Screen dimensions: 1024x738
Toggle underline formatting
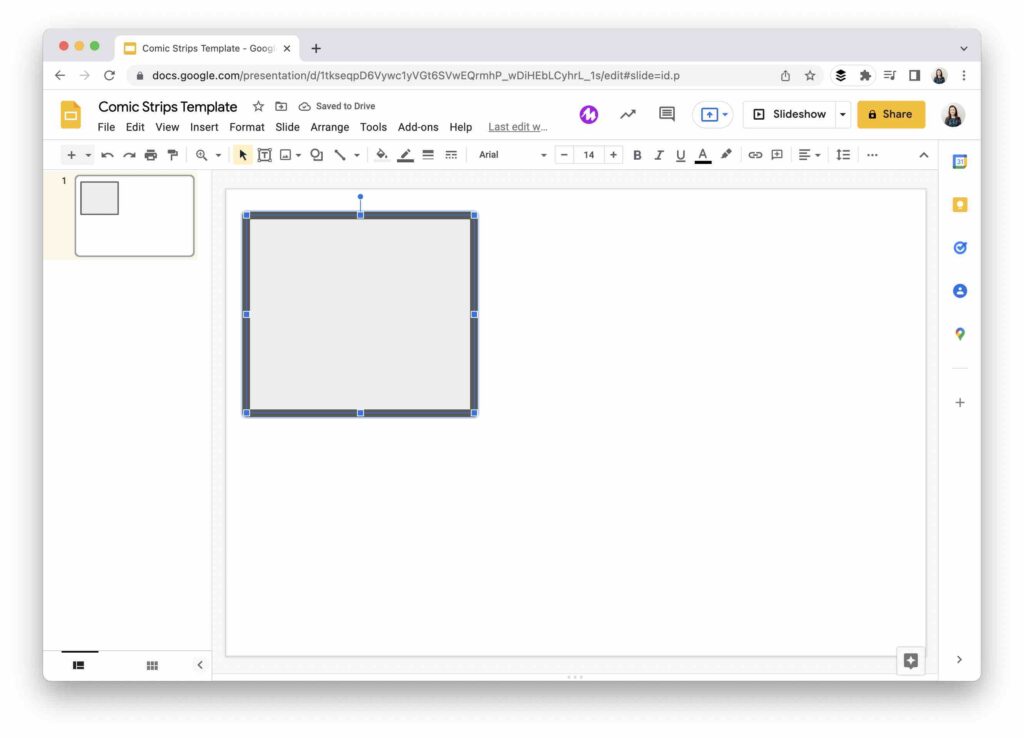680,155
